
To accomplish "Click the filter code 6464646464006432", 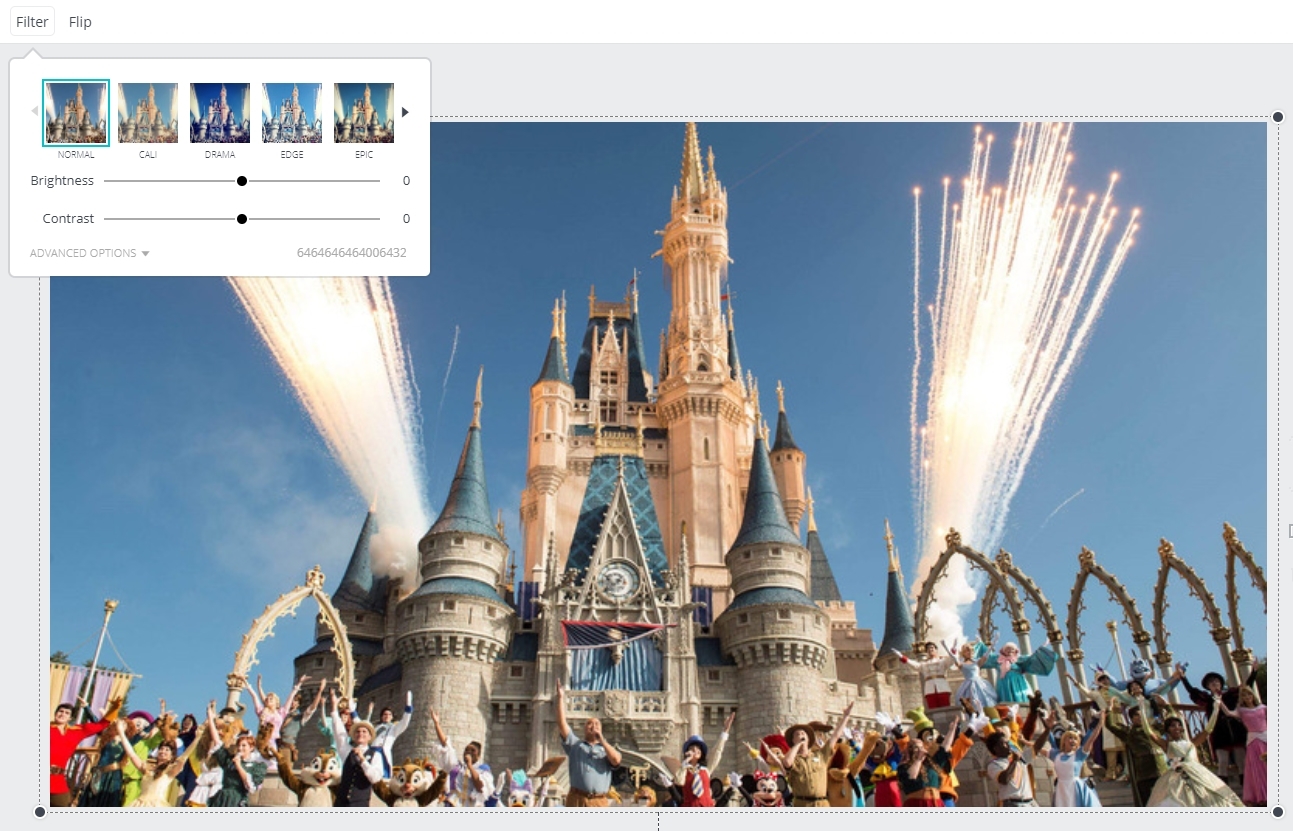I will click(x=351, y=253).
